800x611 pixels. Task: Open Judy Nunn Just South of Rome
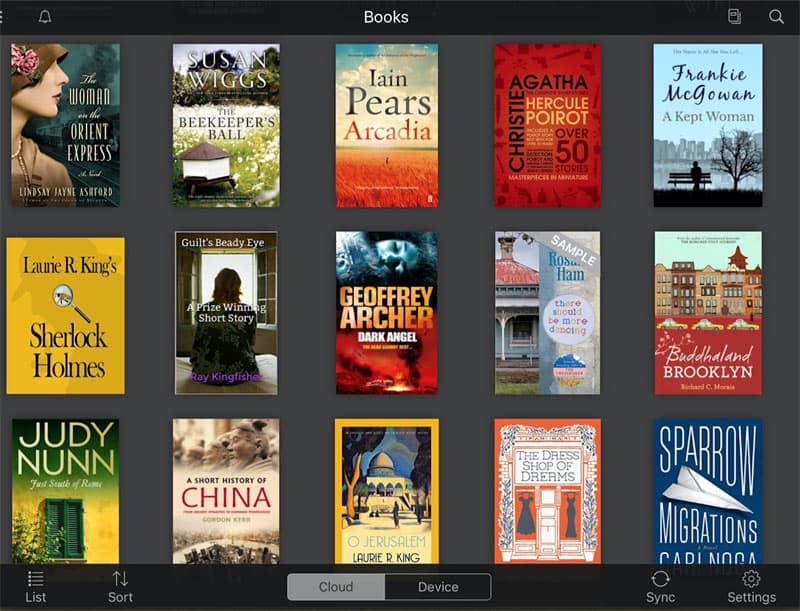[65, 491]
